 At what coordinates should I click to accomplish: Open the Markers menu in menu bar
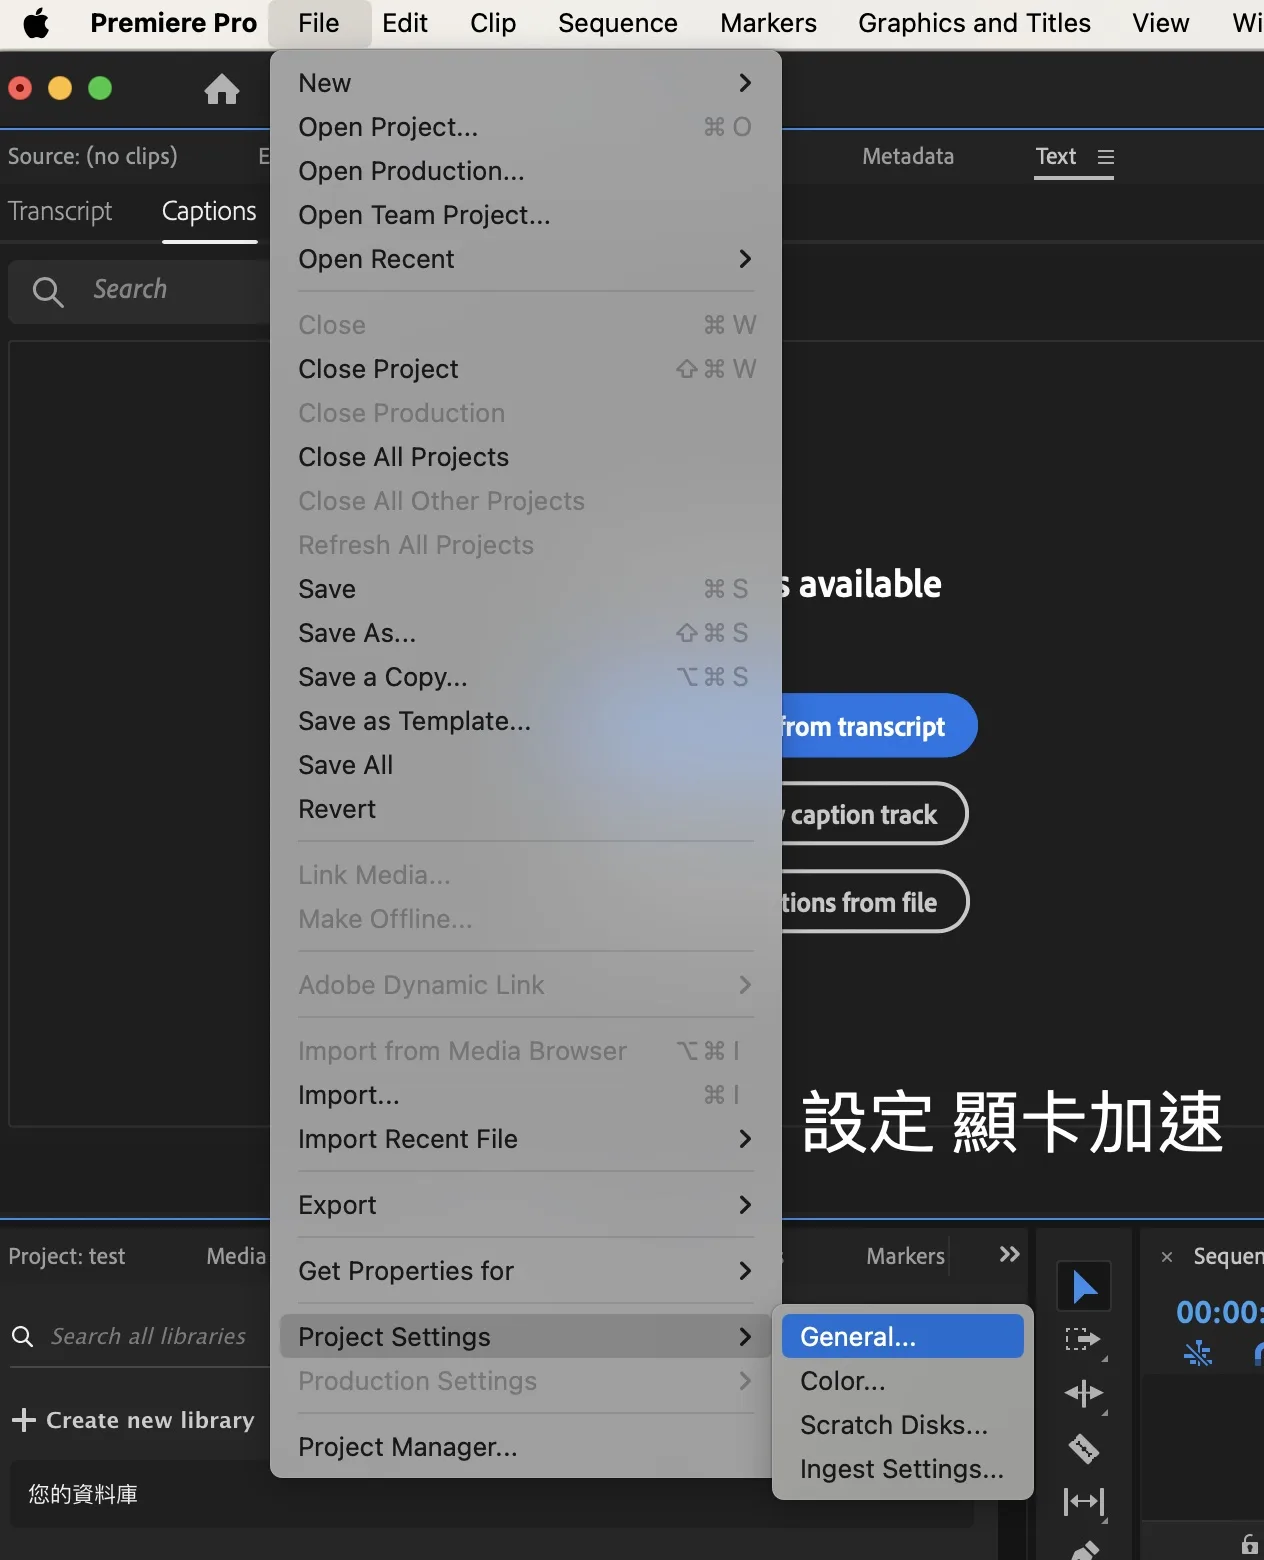point(768,23)
